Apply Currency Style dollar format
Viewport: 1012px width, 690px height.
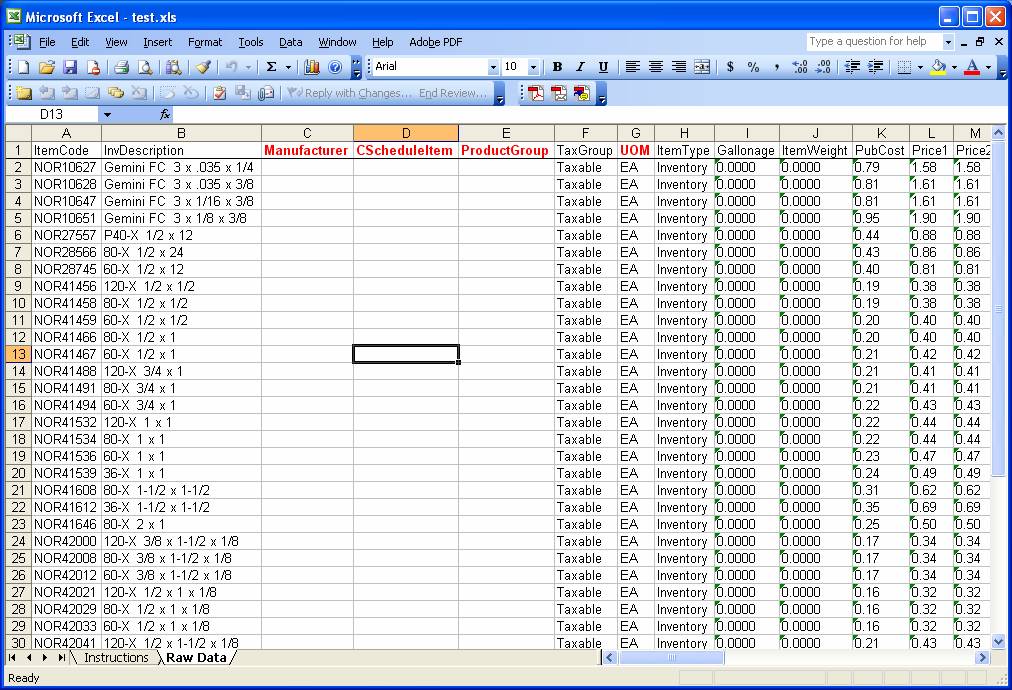tap(730, 67)
